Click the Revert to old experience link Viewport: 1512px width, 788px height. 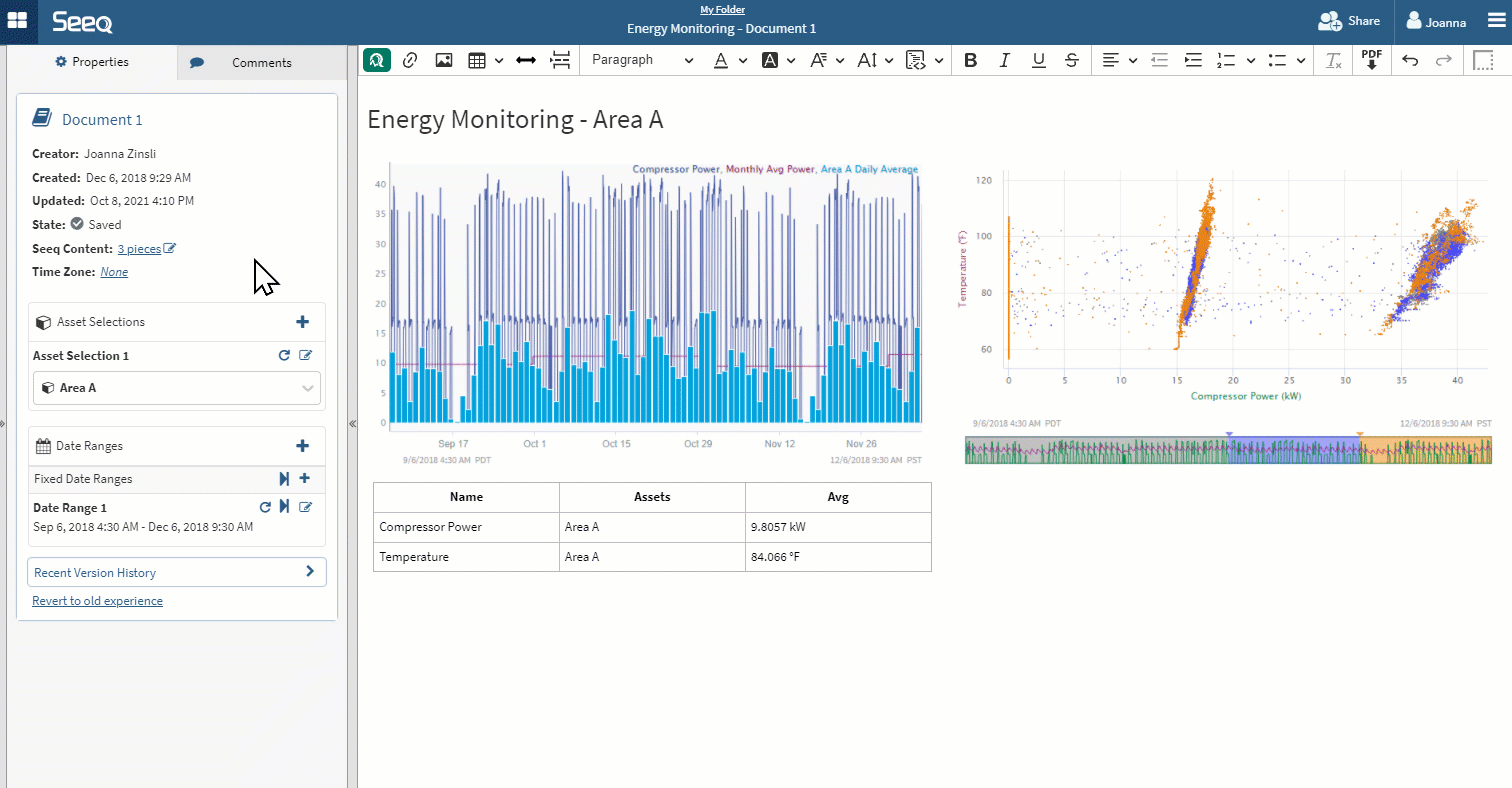coord(97,601)
